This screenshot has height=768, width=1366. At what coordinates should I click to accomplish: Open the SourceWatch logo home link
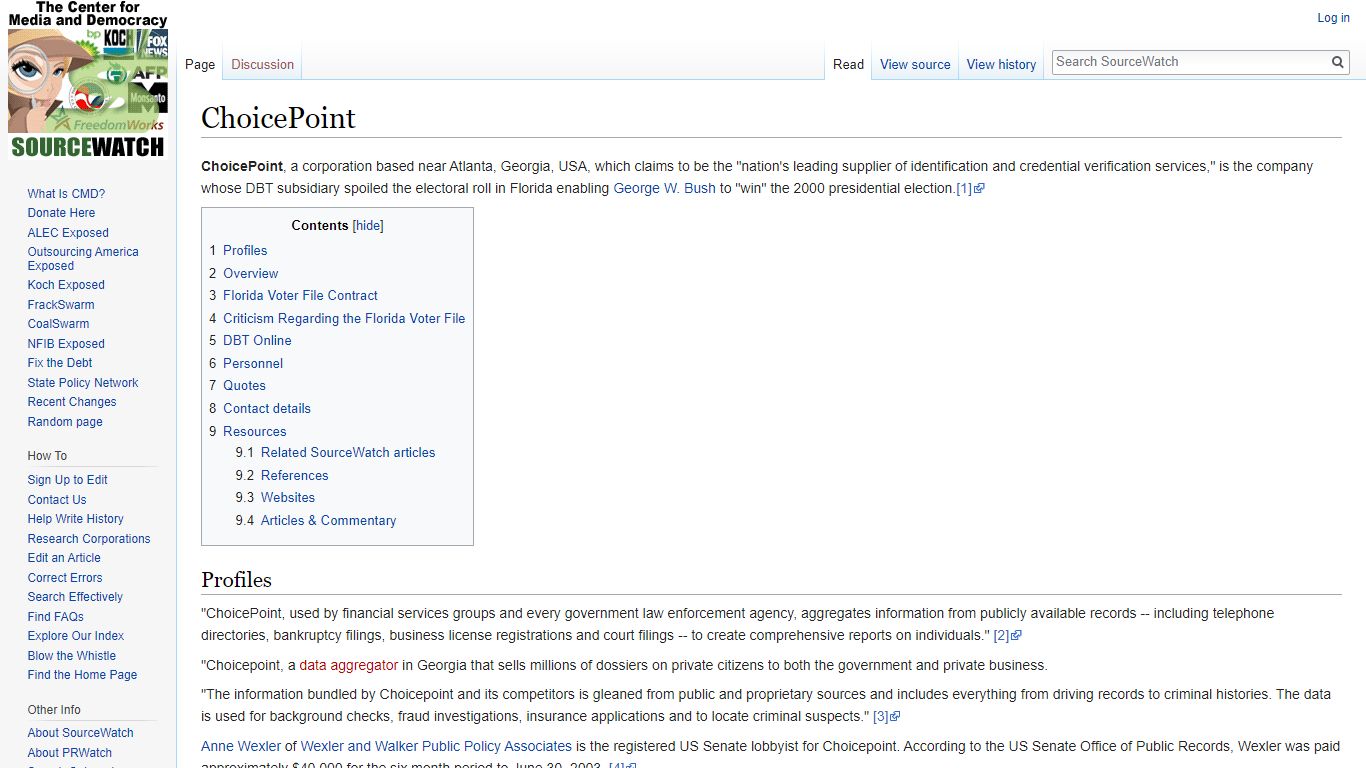(88, 80)
